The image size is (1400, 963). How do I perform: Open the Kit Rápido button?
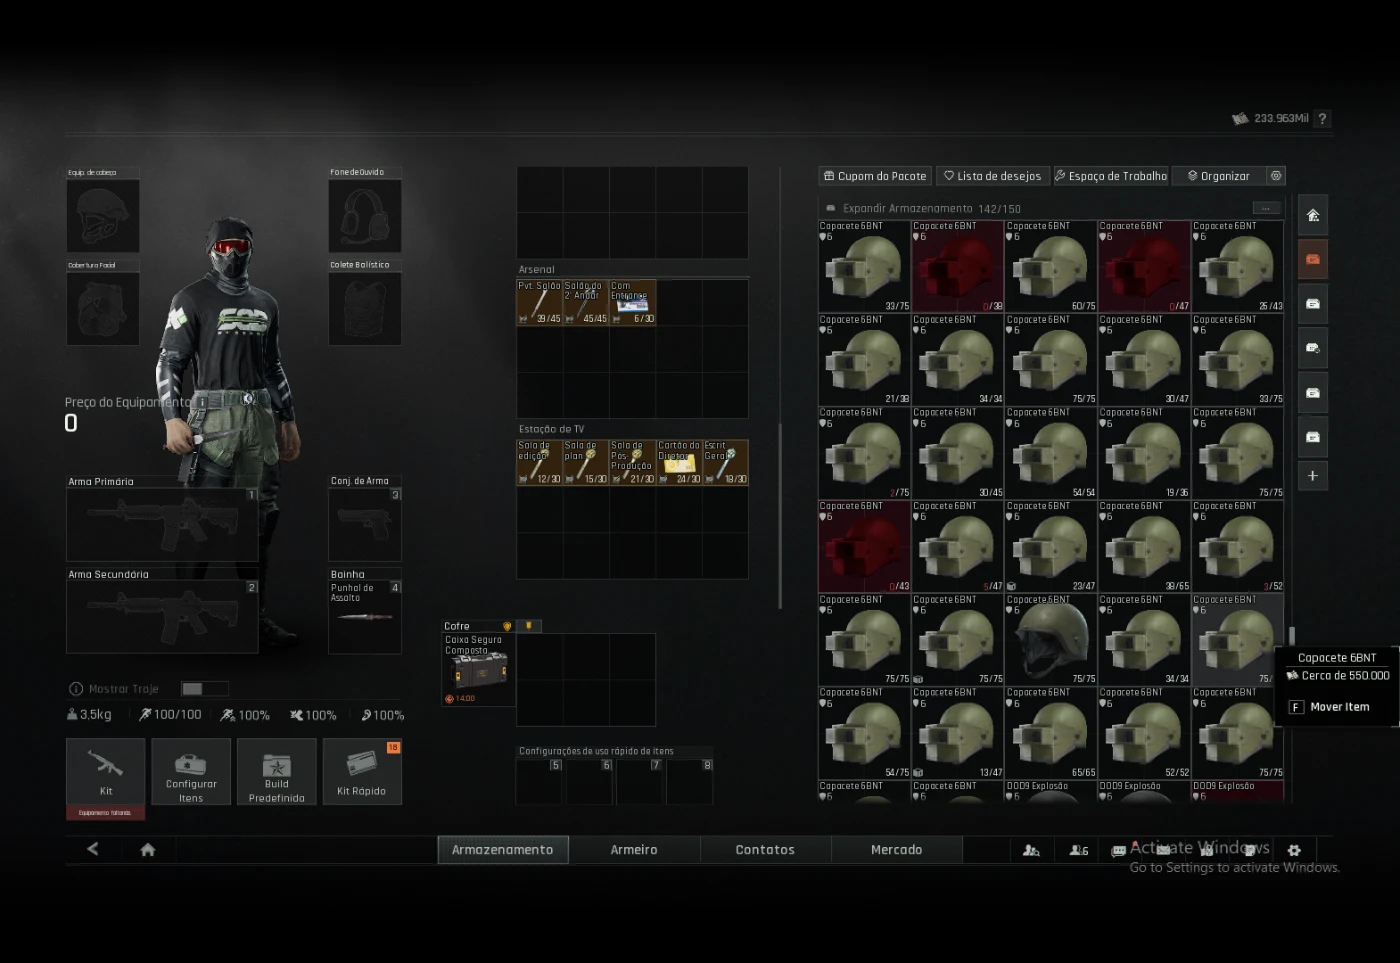[361, 771]
